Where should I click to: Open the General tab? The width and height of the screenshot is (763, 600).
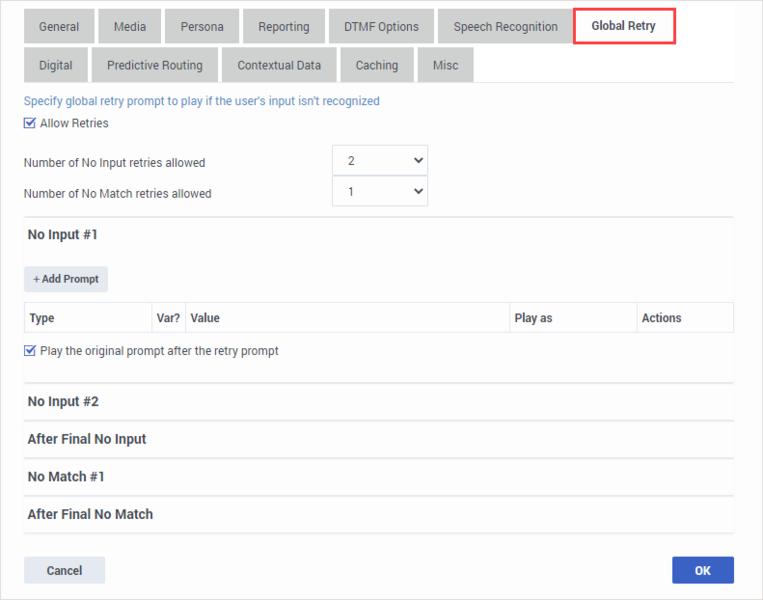[59, 26]
